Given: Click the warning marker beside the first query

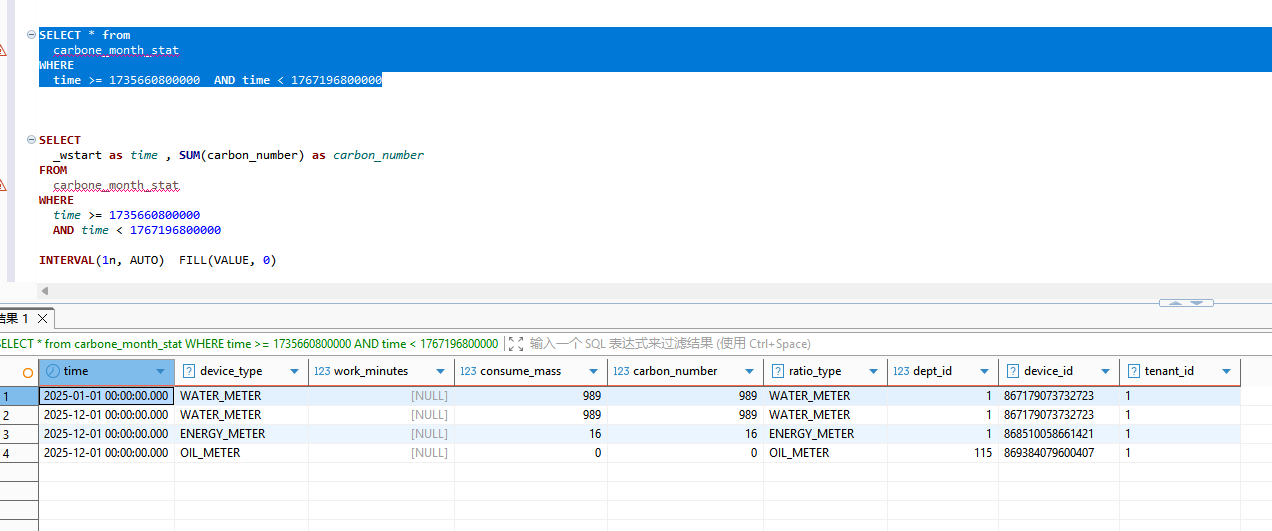Looking at the screenshot, I should [x=3, y=50].
